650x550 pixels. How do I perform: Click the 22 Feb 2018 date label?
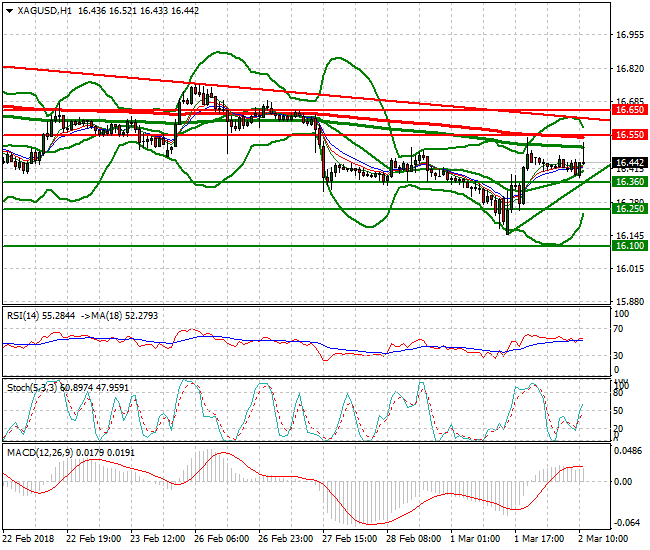click(x=29, y=539)
